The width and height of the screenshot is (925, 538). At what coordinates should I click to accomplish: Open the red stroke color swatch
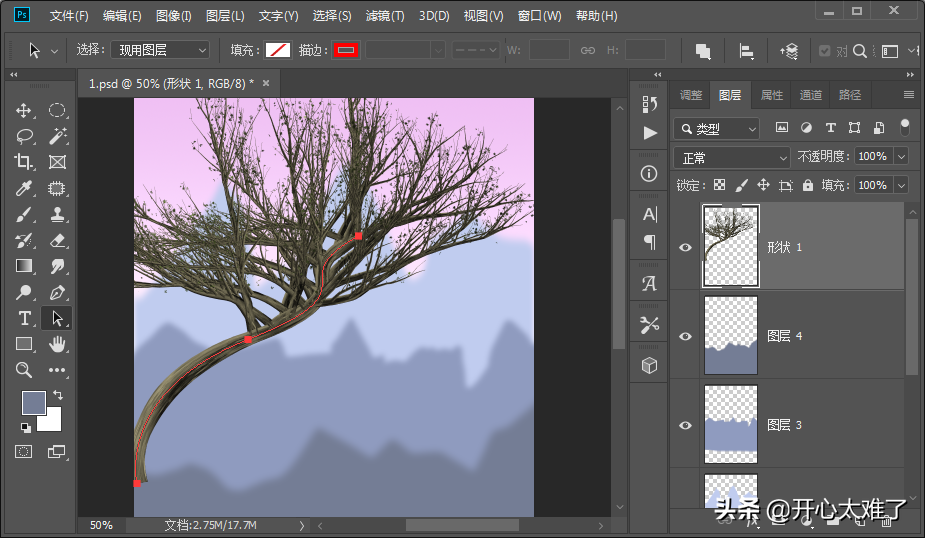[x=346, y=50]
